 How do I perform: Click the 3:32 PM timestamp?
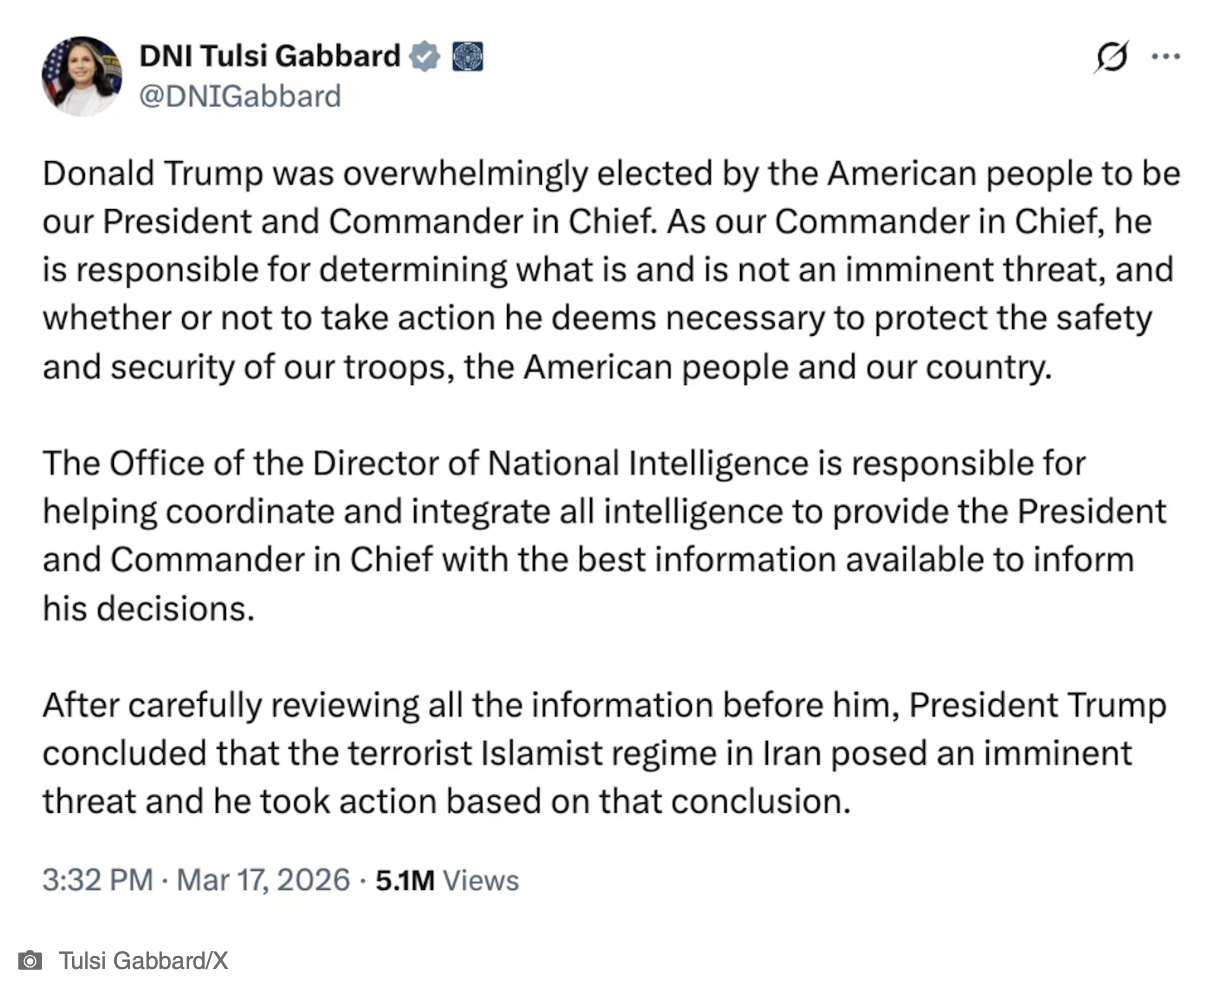(97, 880)
